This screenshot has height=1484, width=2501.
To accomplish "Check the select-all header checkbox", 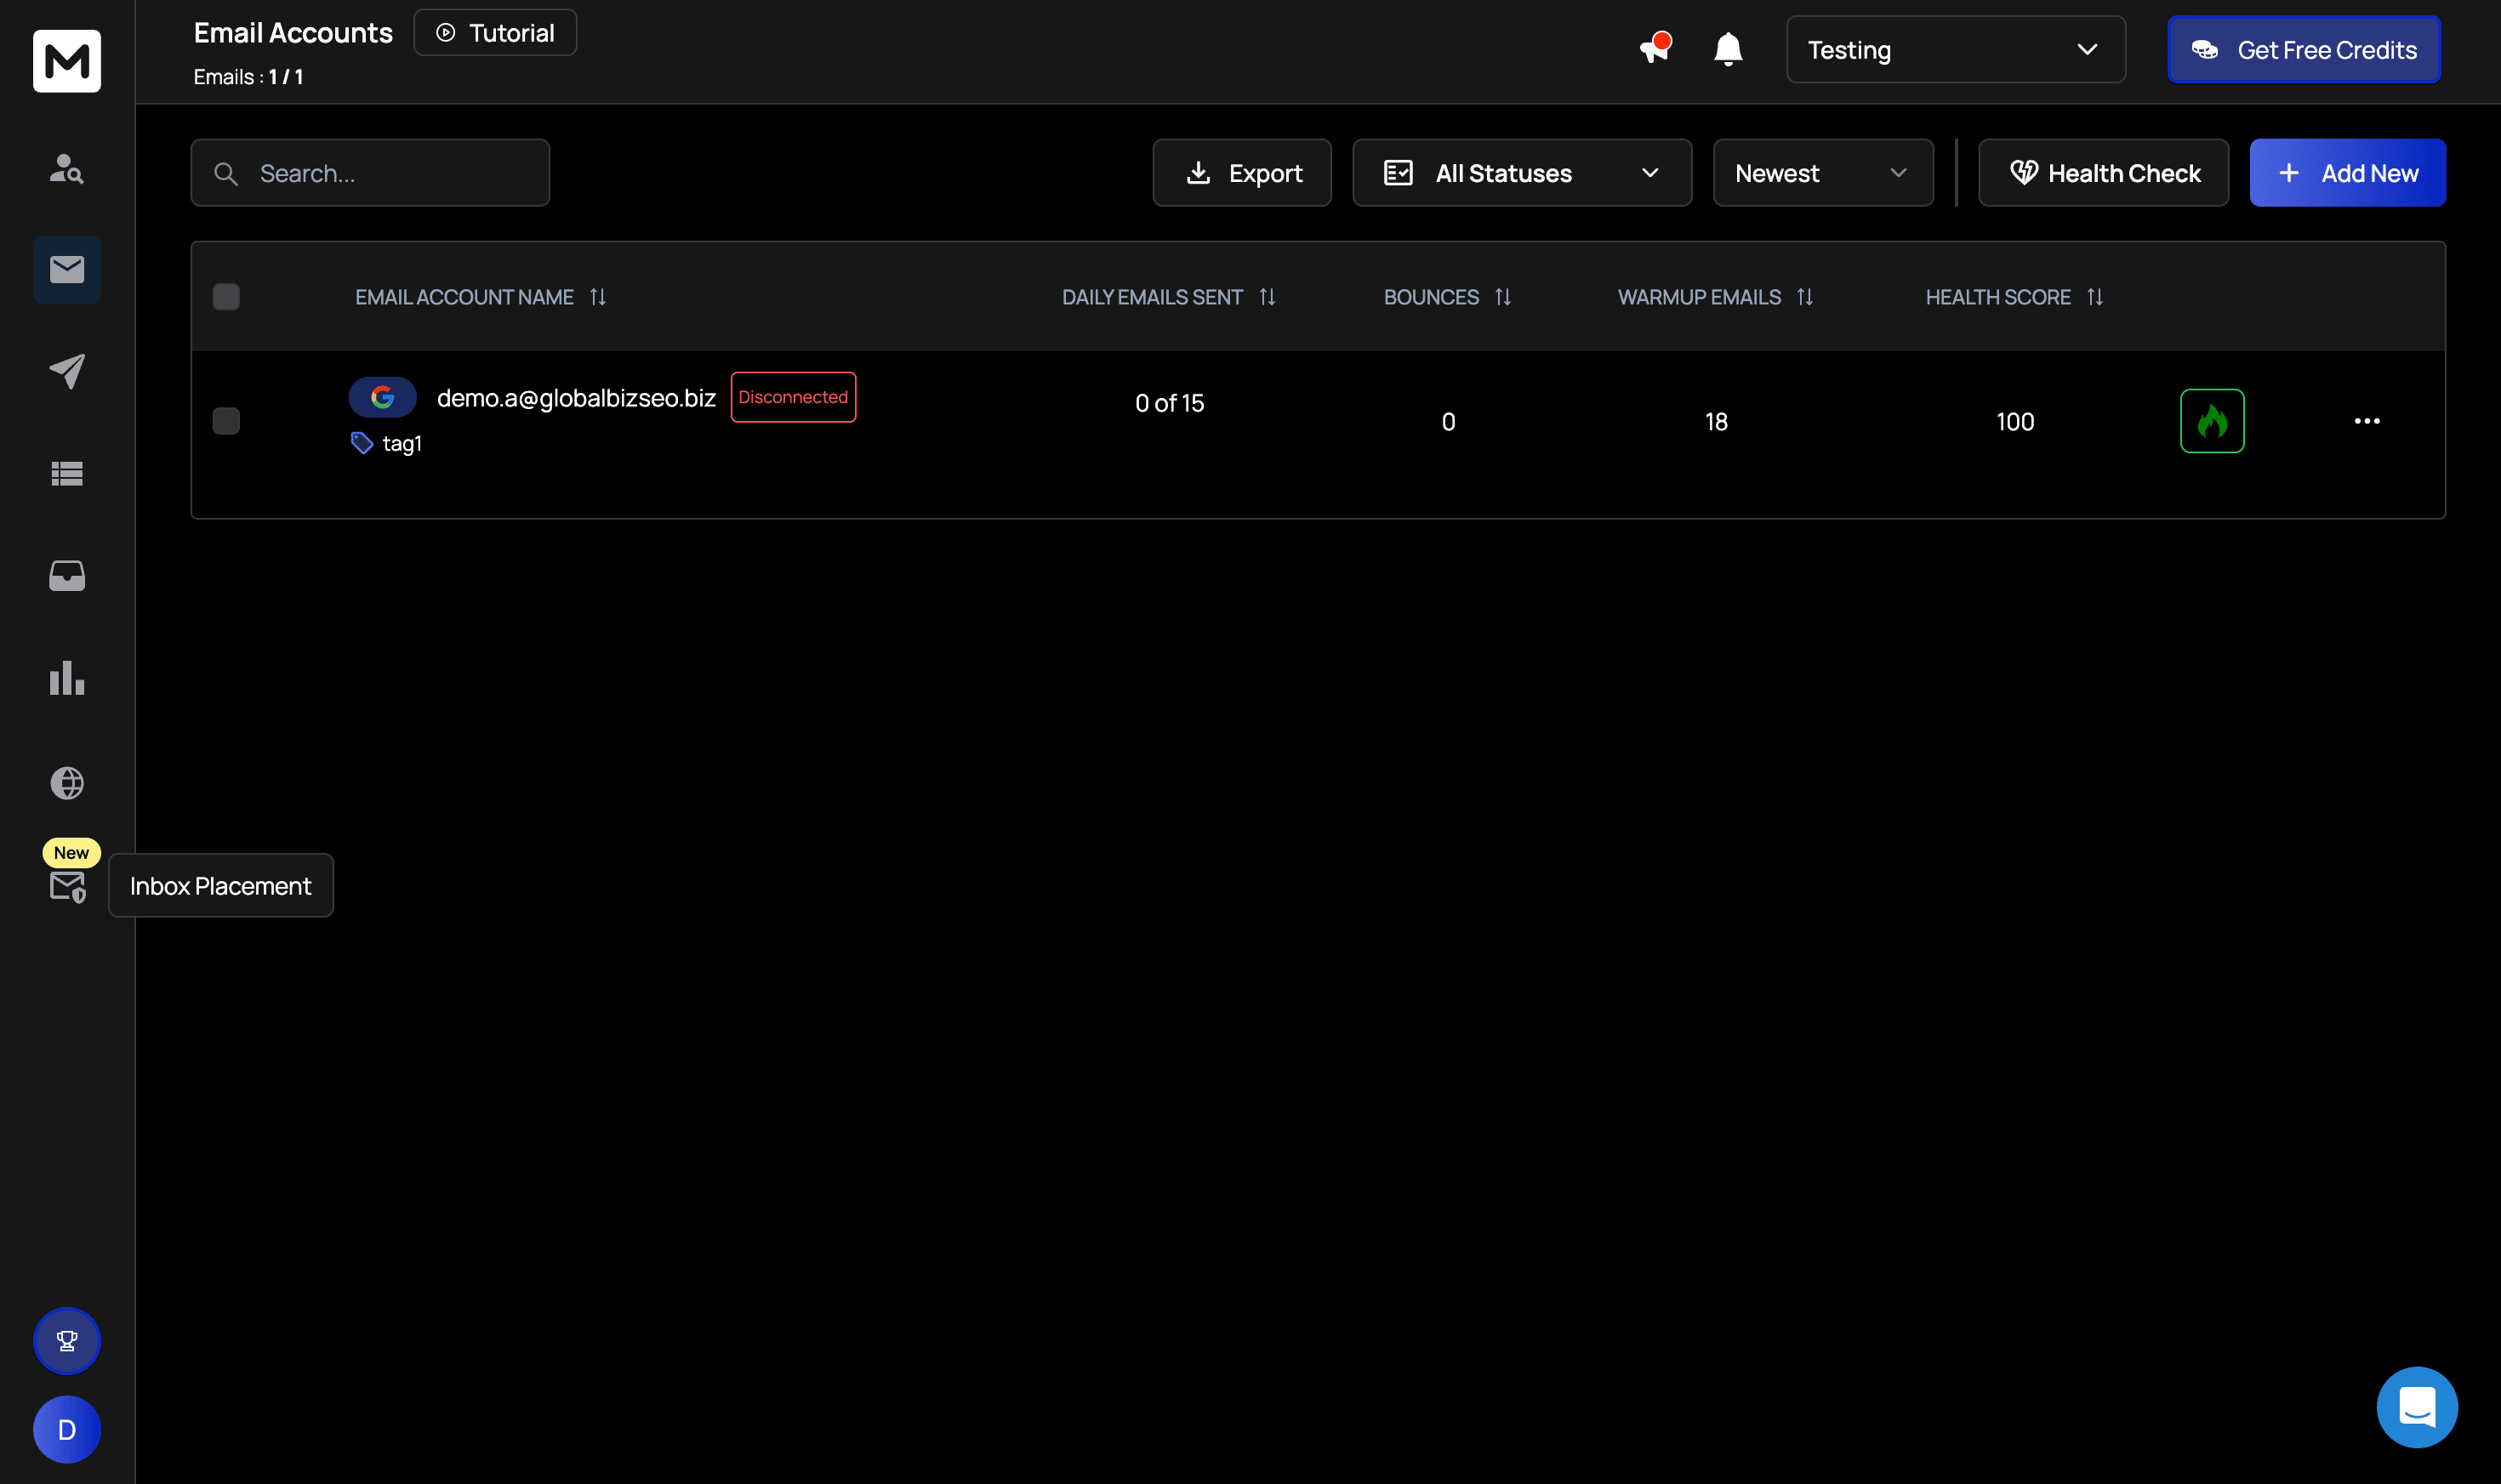I will (x=226, y=297).
